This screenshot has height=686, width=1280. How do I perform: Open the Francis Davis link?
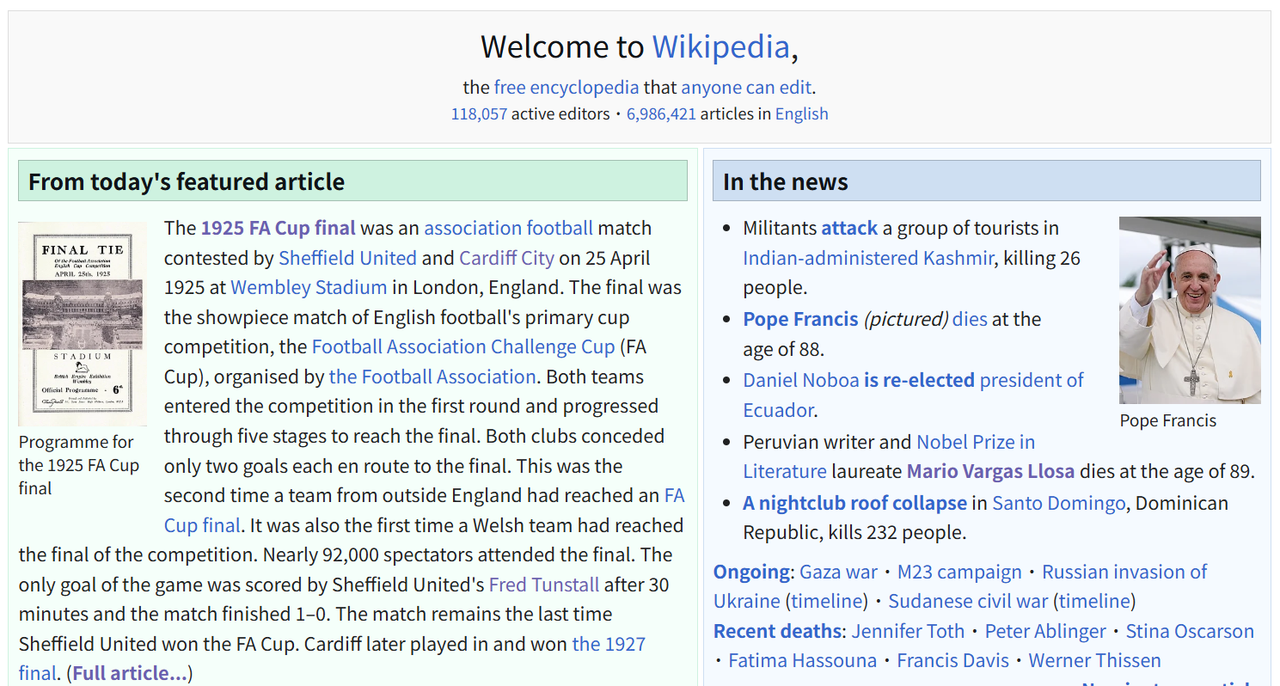(953, 660)
